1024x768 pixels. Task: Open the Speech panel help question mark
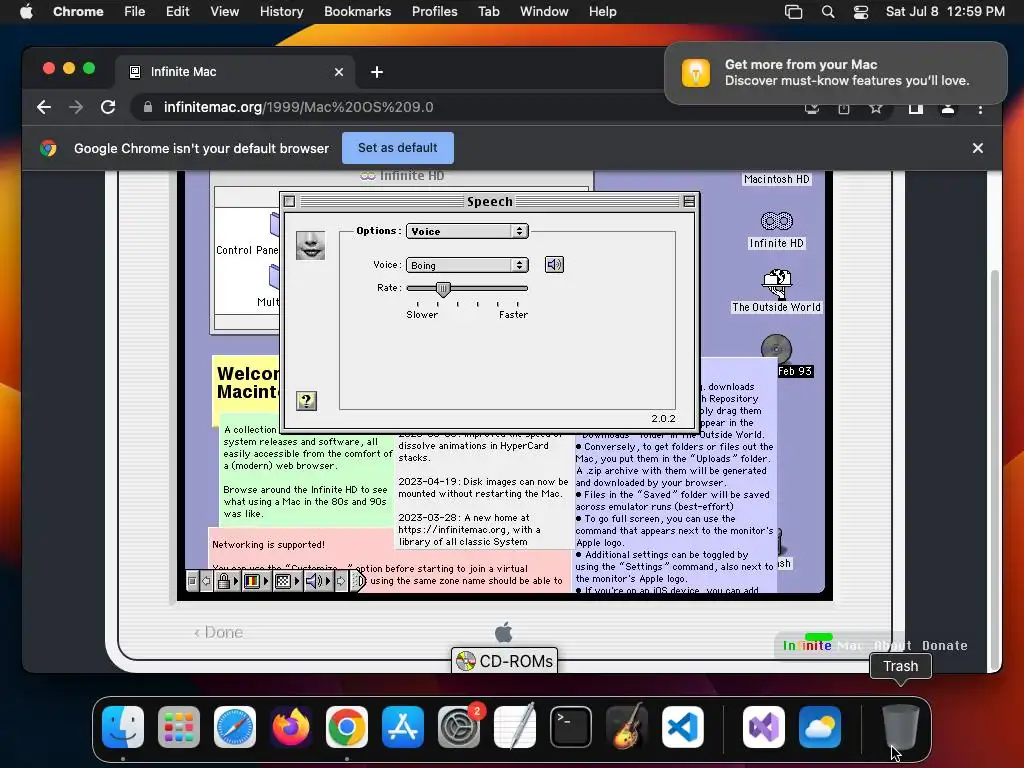click(306, 400)
